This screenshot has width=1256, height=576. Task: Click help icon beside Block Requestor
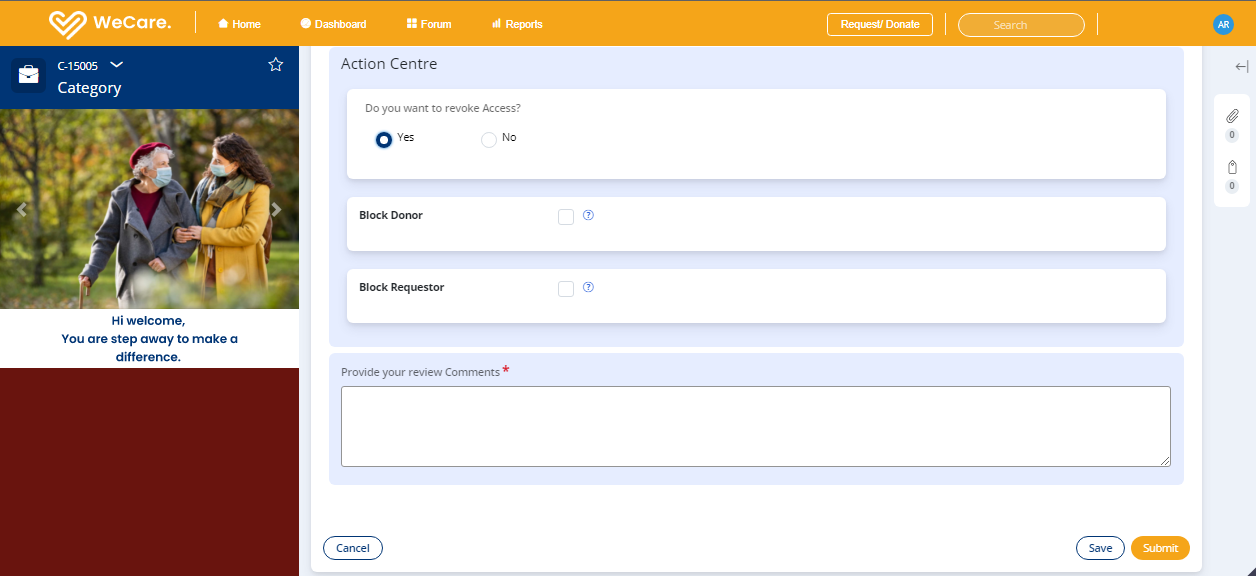tap(588, 287)
